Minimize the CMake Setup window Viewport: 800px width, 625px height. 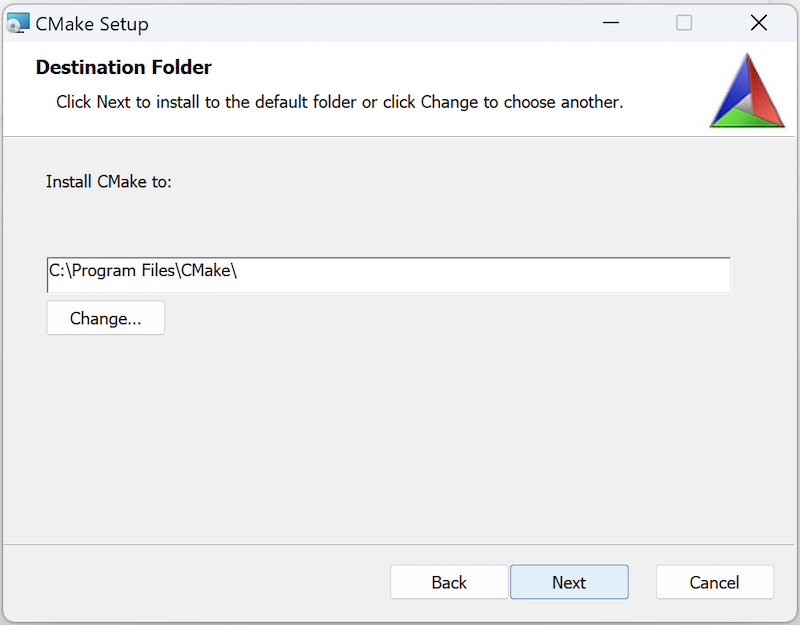click(x=609, y=23)
